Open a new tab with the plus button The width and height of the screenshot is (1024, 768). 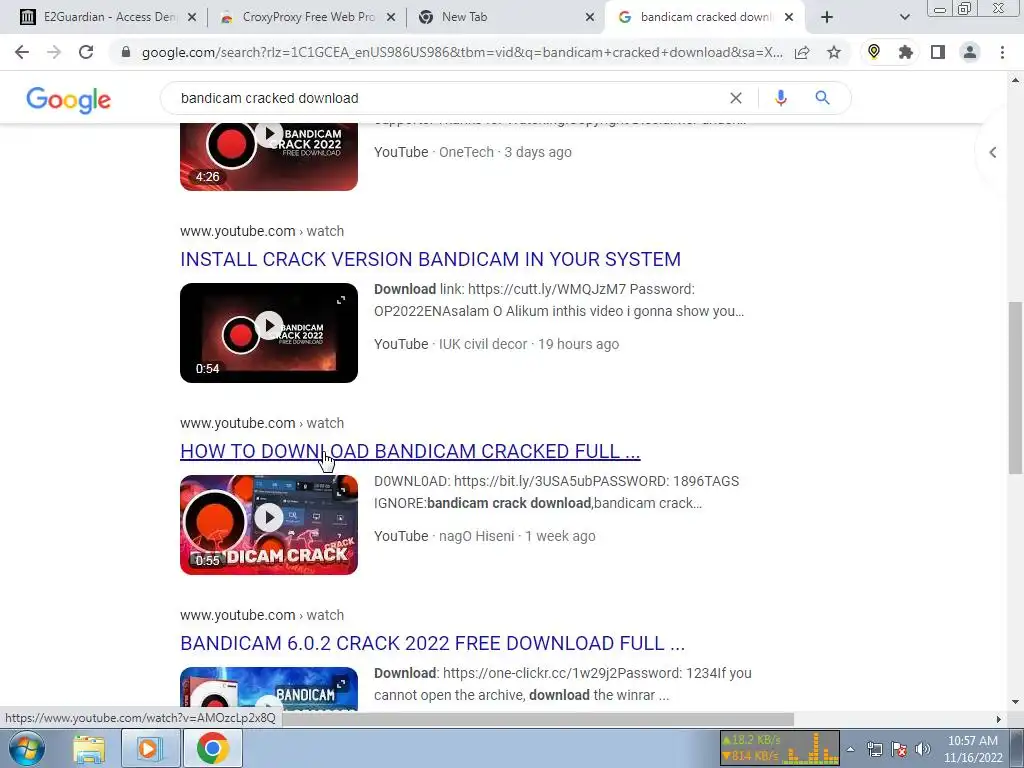827,17
